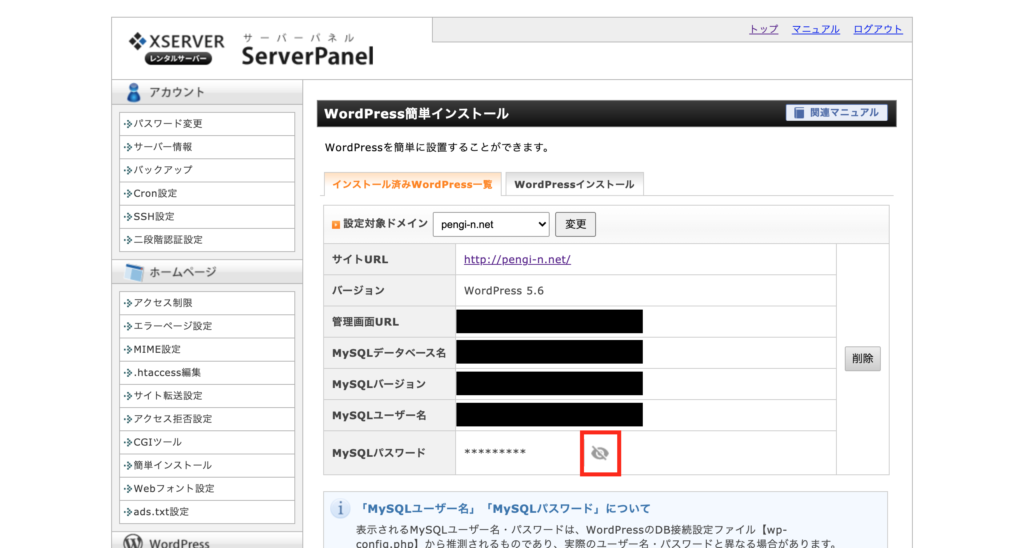
Task: Open the マニュアル link in the top bar
Action: [816, 29]
